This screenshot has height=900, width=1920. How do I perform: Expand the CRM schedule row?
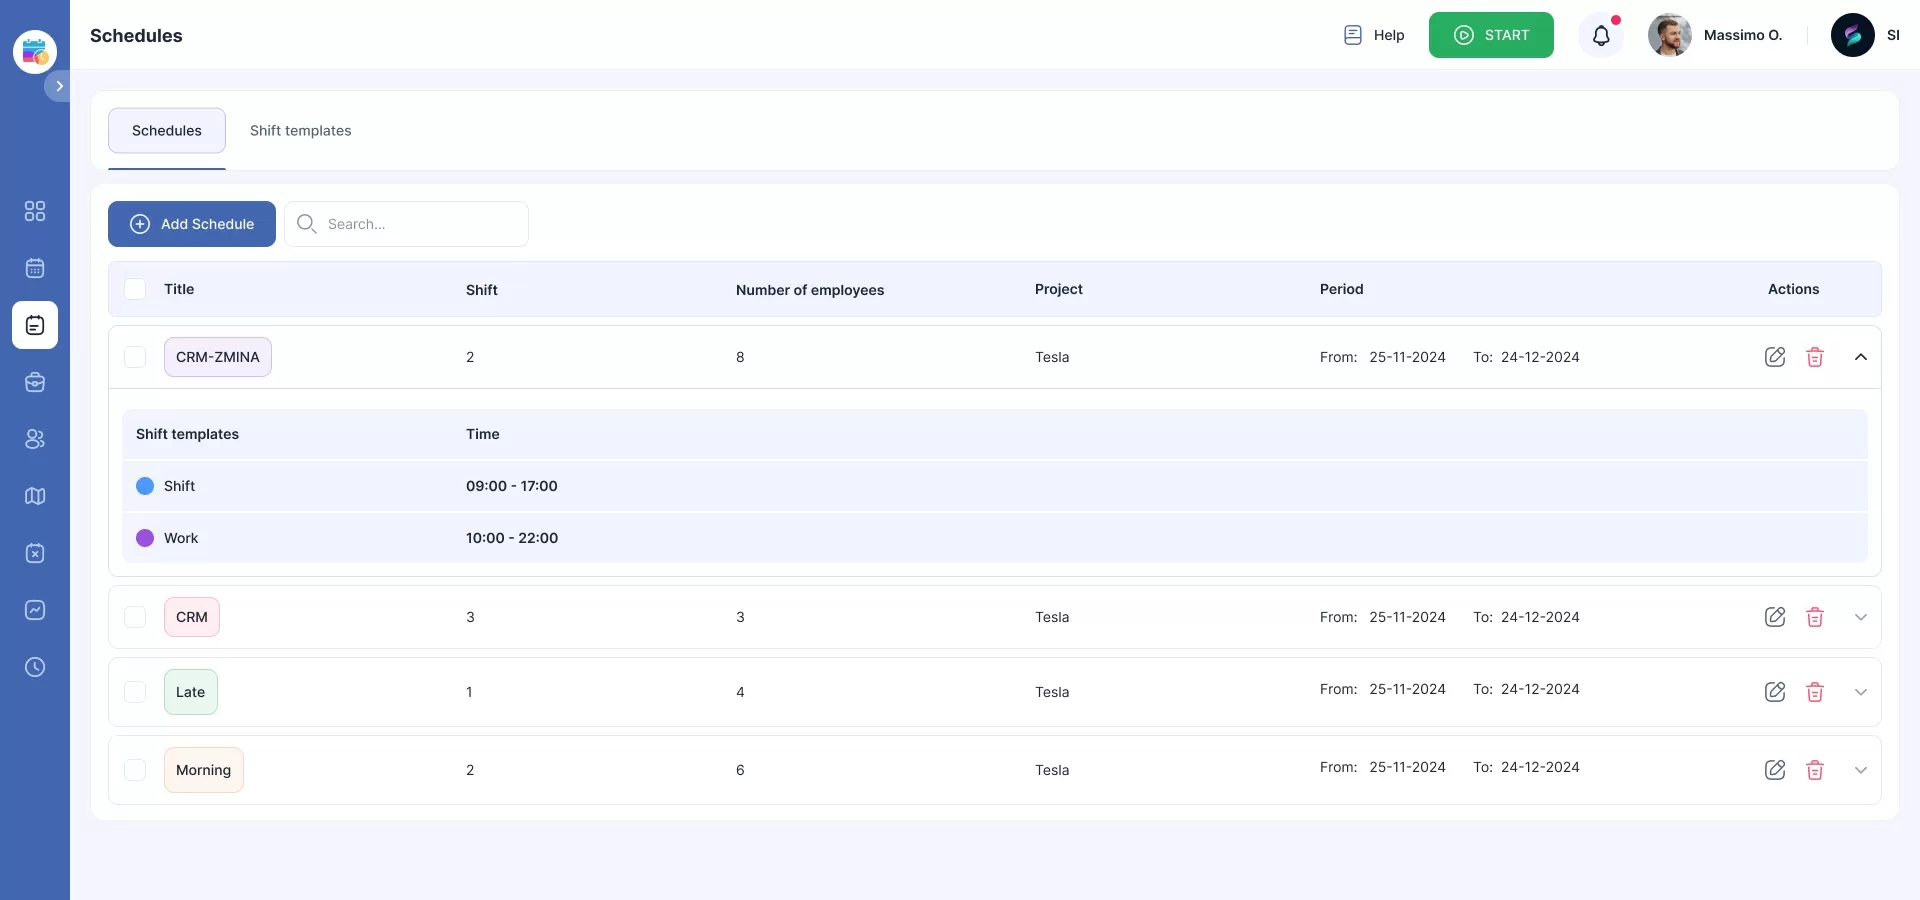click(x=1861, y=617)
